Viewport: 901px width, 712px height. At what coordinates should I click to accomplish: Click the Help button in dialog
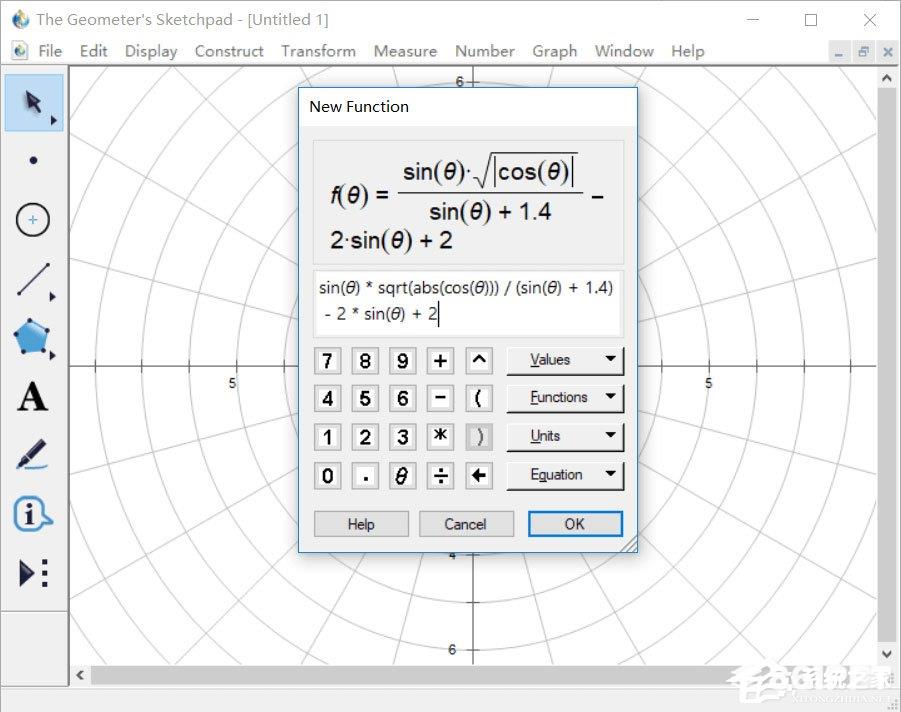(x=361, y=524)
